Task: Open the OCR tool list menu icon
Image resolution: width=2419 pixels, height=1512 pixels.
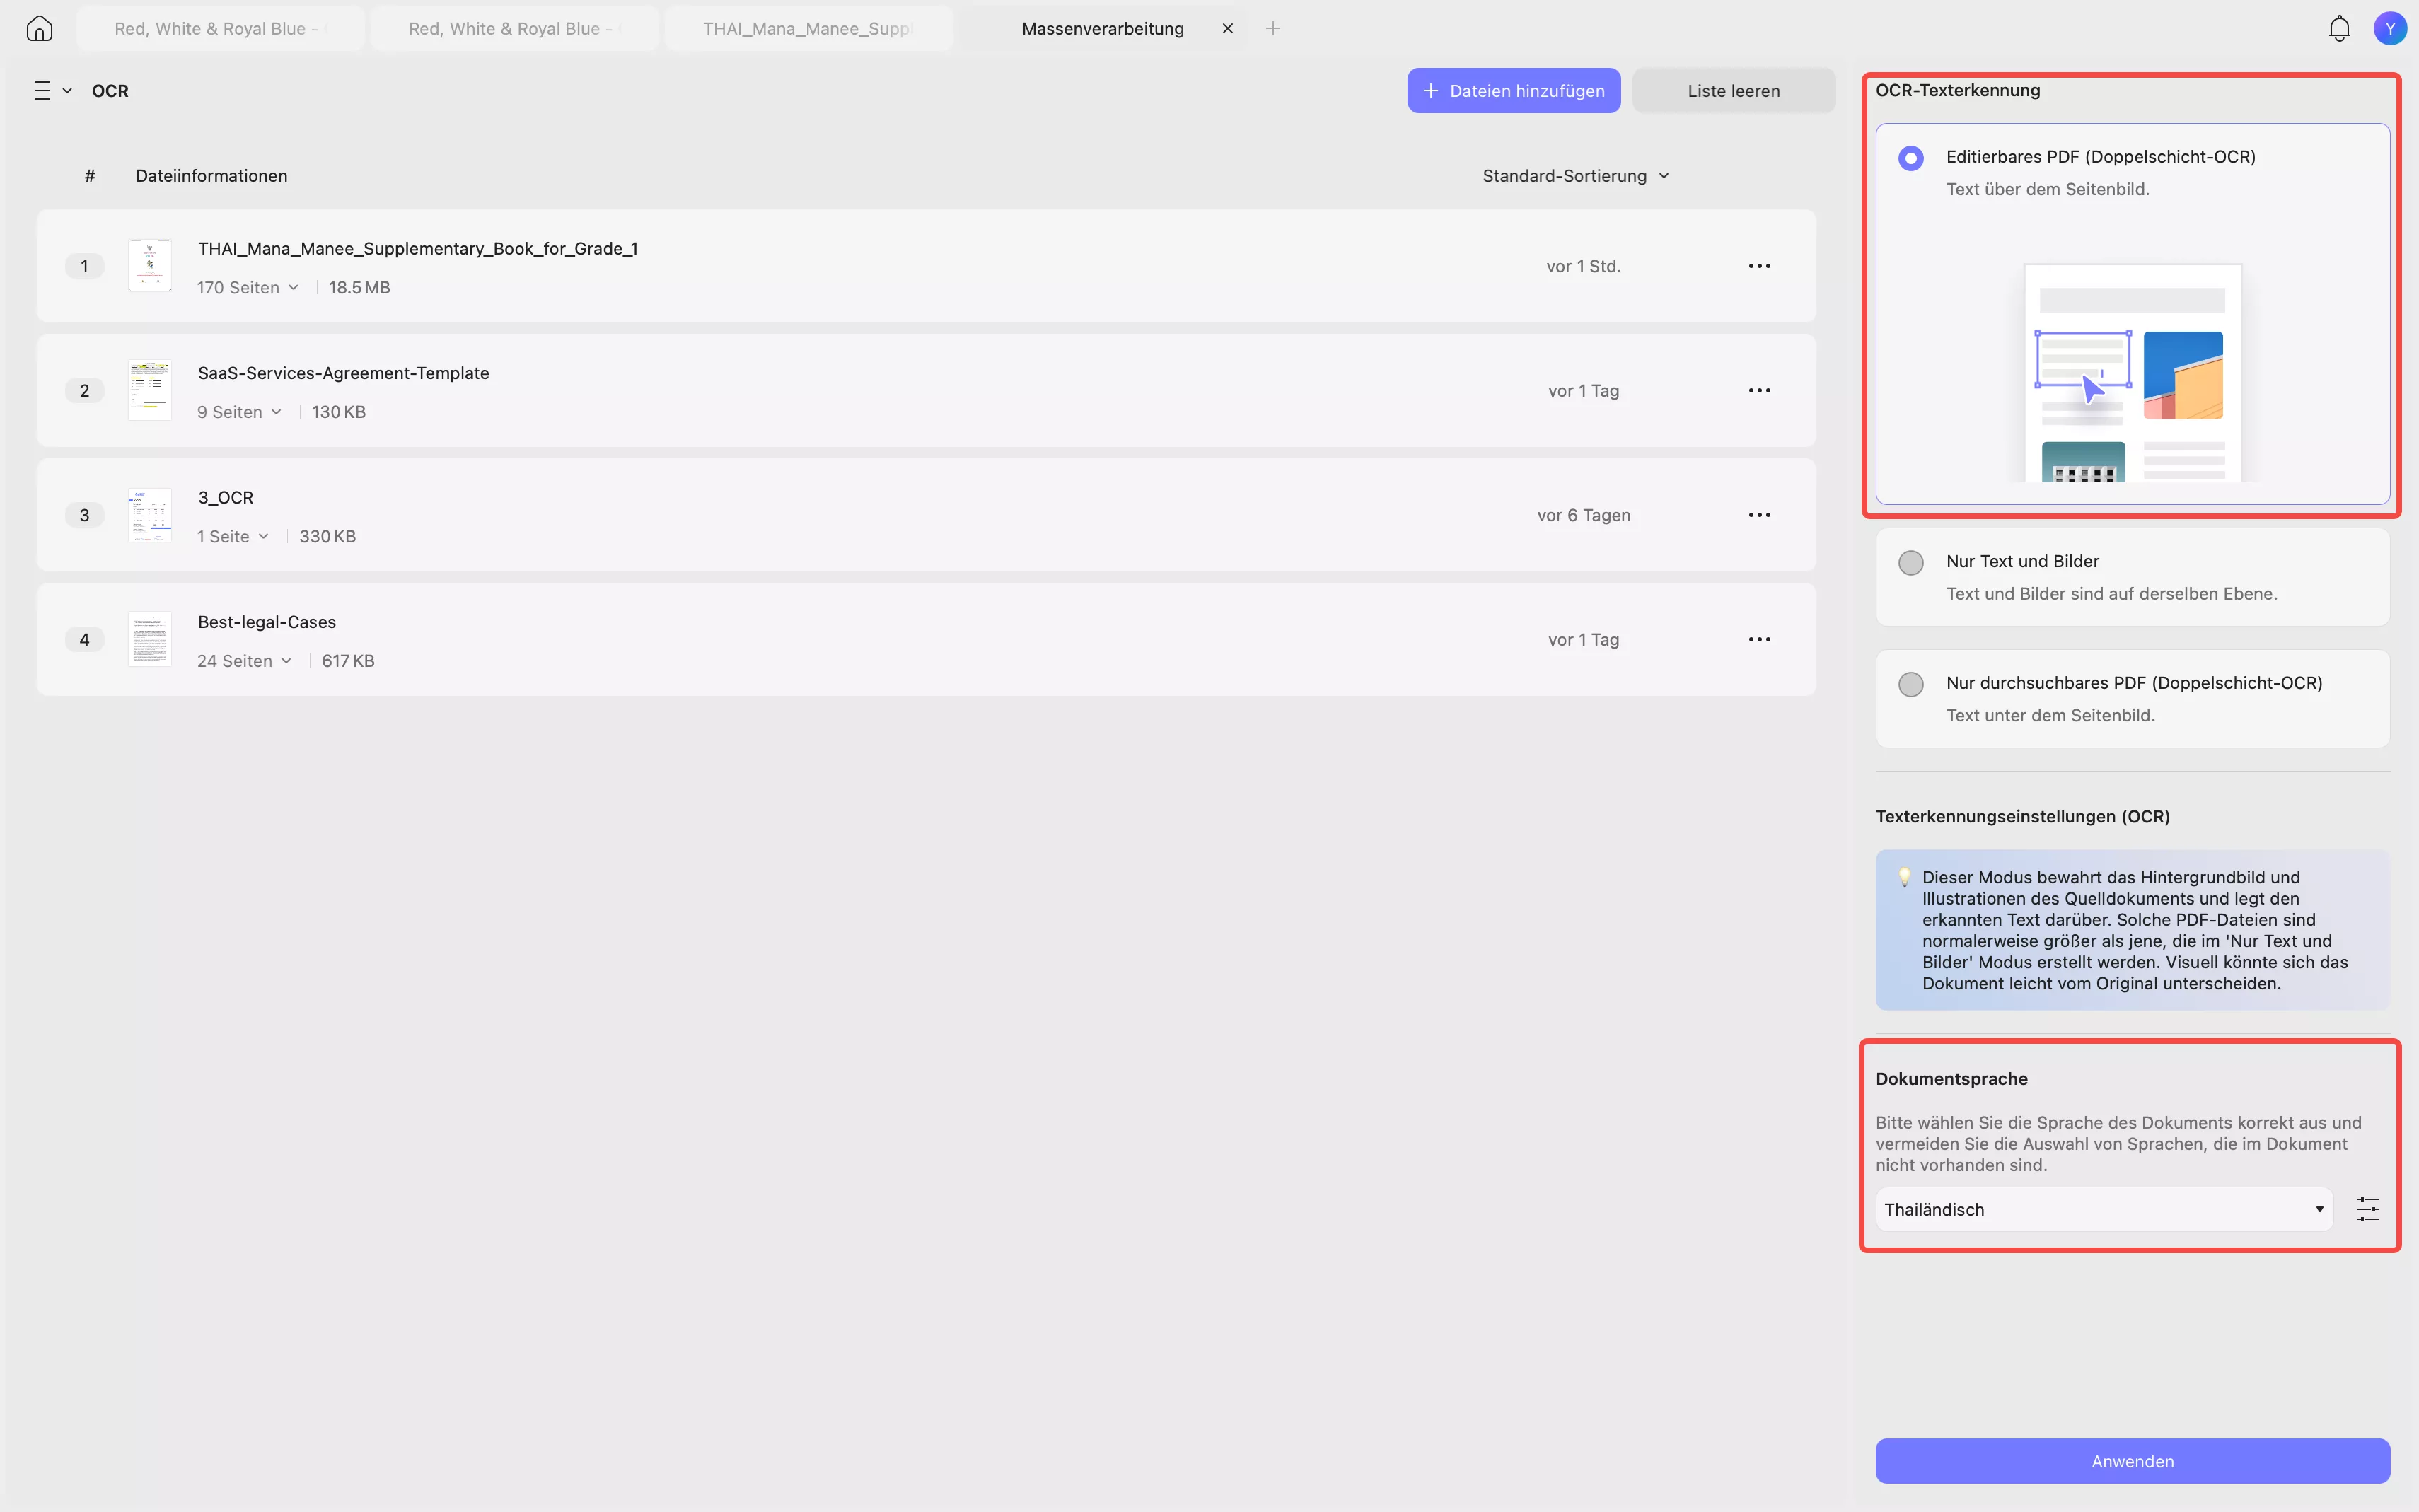Action: pos(43,91)
